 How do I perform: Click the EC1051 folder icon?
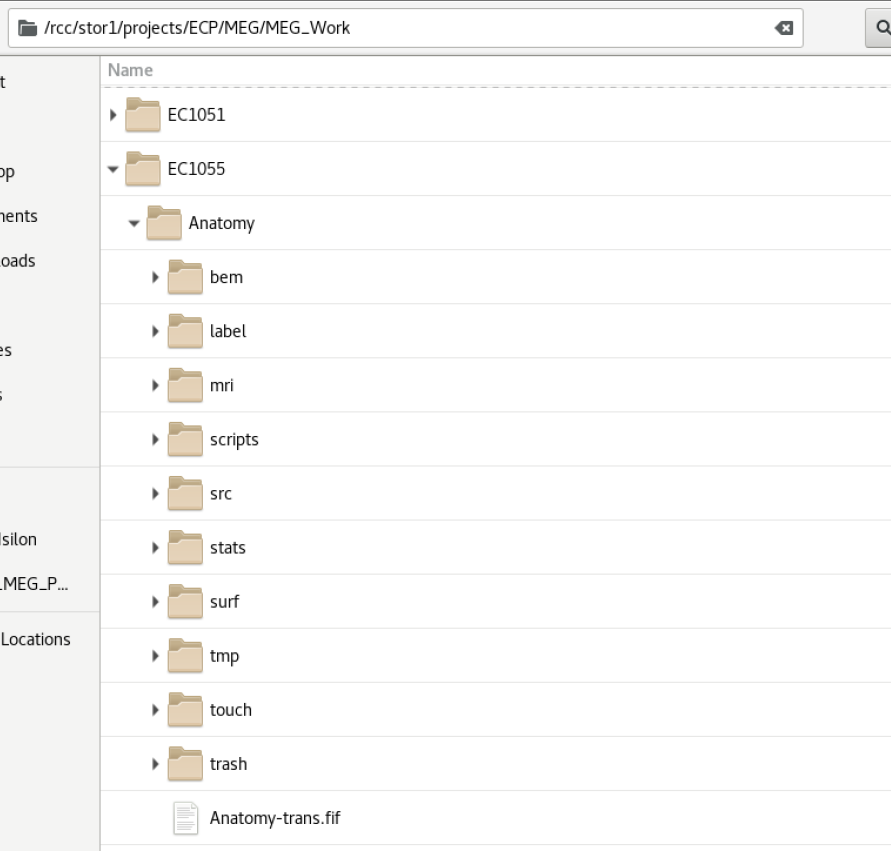click(x=143, y=115)
